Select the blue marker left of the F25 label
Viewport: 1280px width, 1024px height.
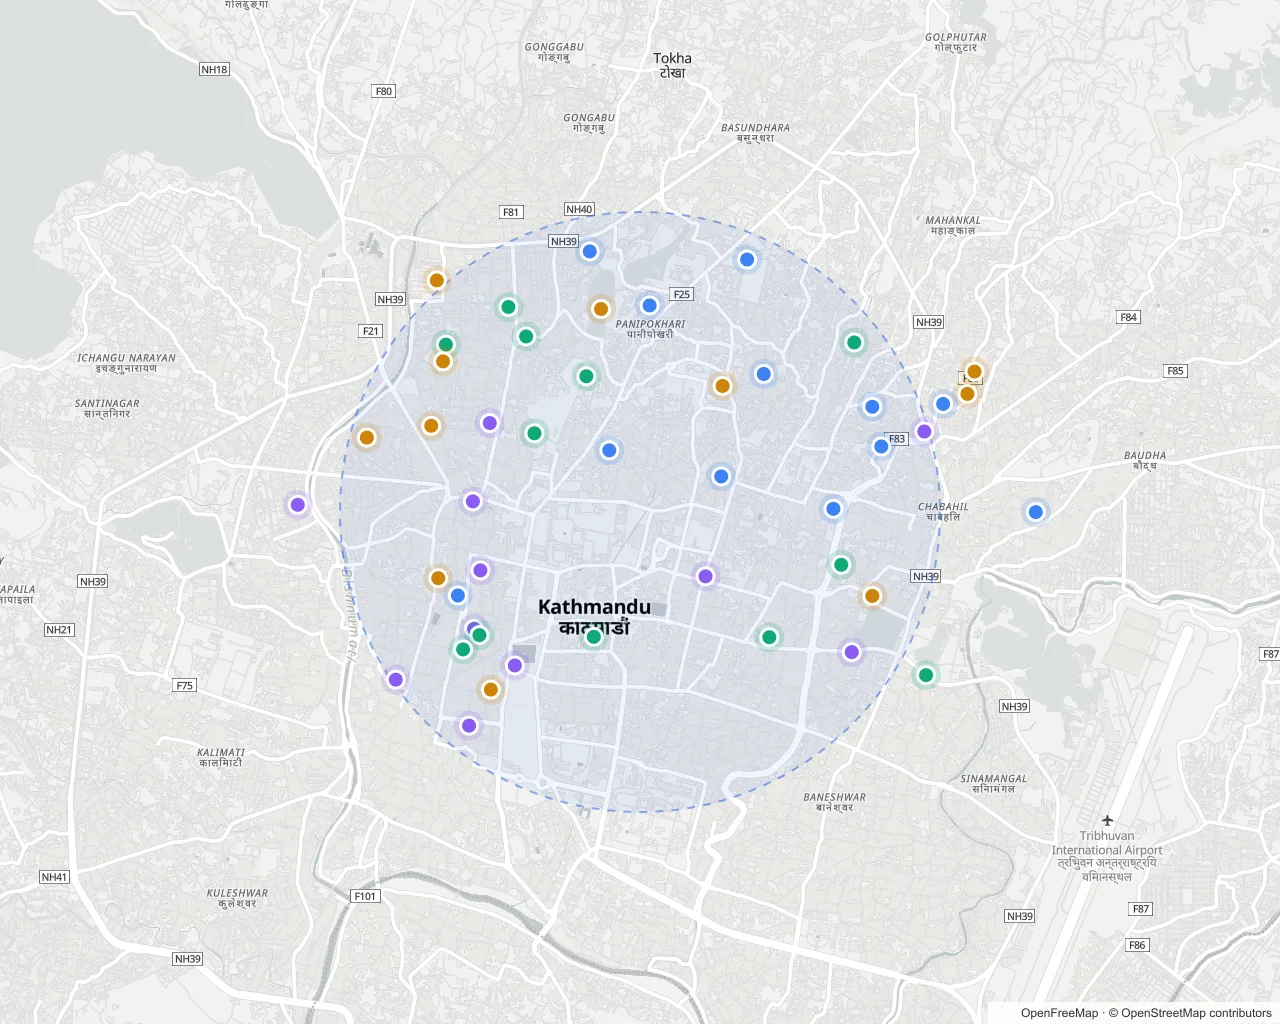tap(650, 305)
